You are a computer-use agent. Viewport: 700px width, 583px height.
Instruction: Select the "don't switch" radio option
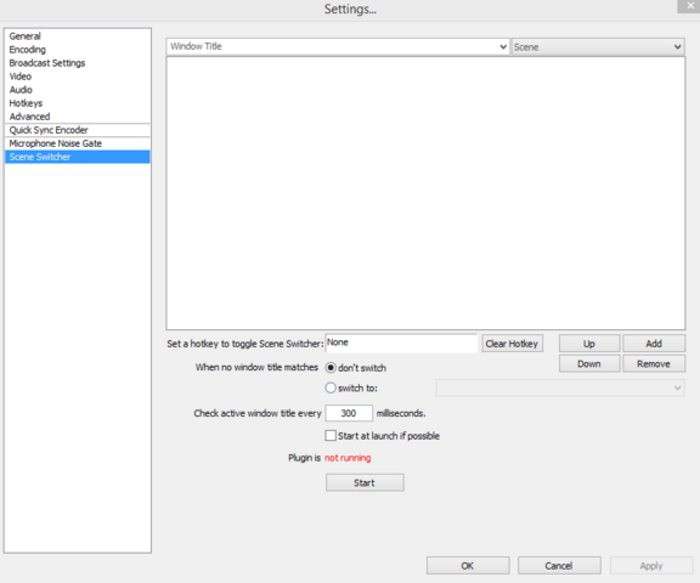(331, 368)
